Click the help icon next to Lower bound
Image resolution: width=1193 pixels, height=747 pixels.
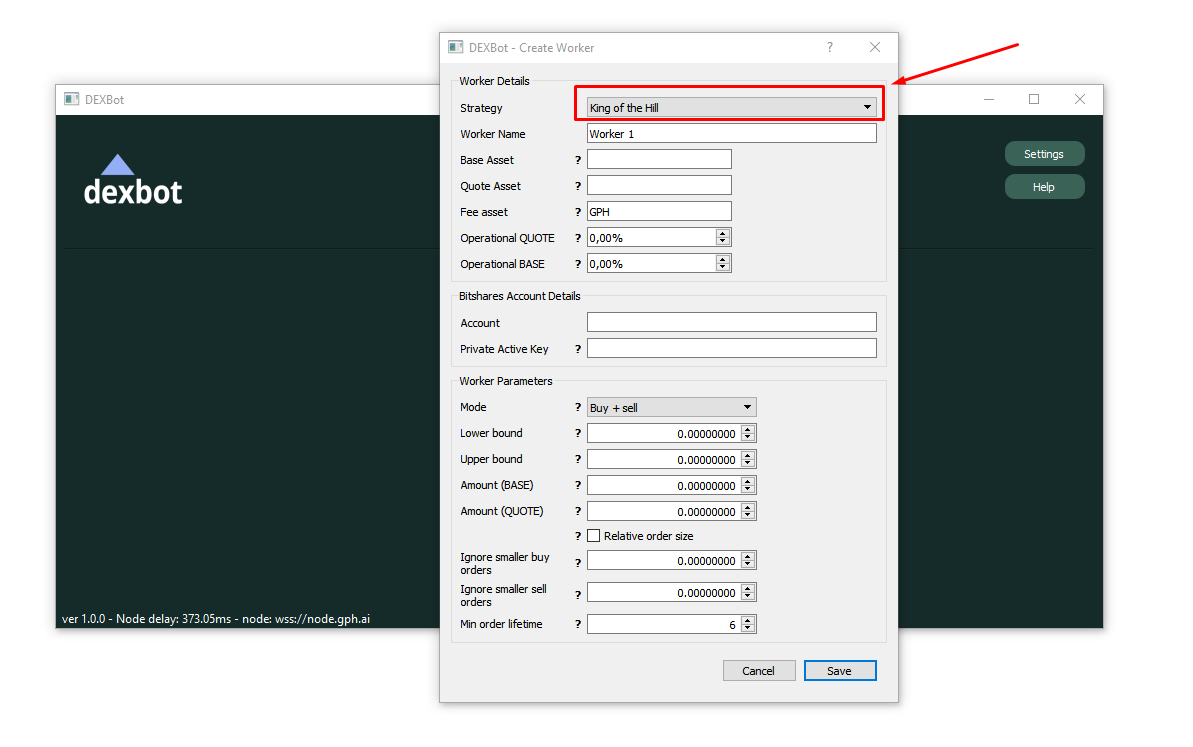[x=577, y=433]
